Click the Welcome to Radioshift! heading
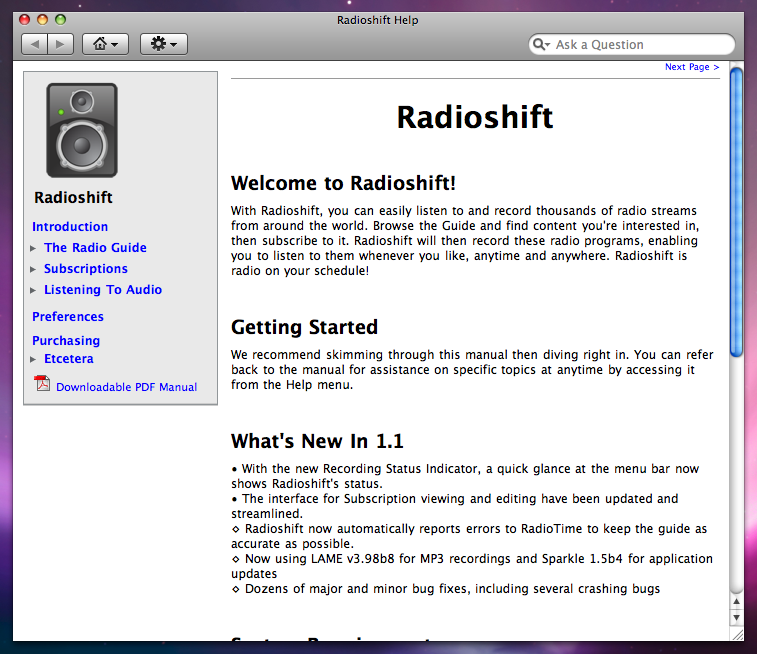This screenshot has width=757, height=654. 343,183
